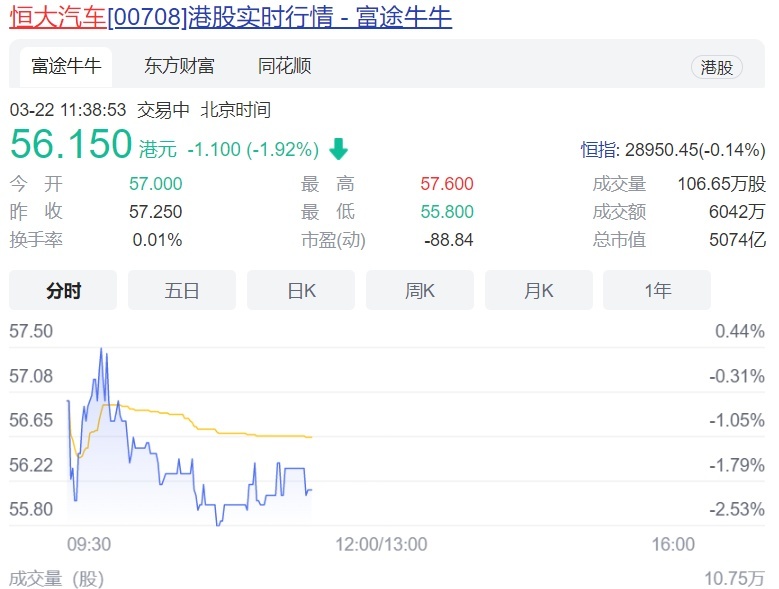Click the 港元 currency label
This screenshot has height=589, width=779.
157,149
